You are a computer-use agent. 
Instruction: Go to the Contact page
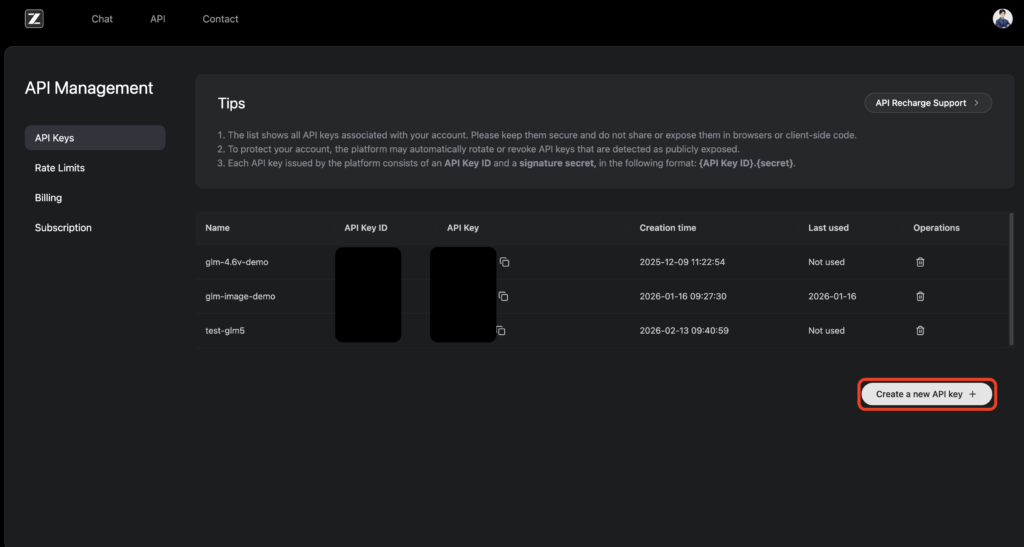pos(220,19)
